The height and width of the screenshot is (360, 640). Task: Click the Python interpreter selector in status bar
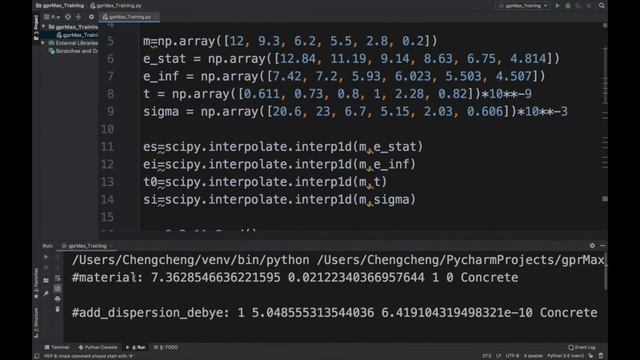(565, 356)
